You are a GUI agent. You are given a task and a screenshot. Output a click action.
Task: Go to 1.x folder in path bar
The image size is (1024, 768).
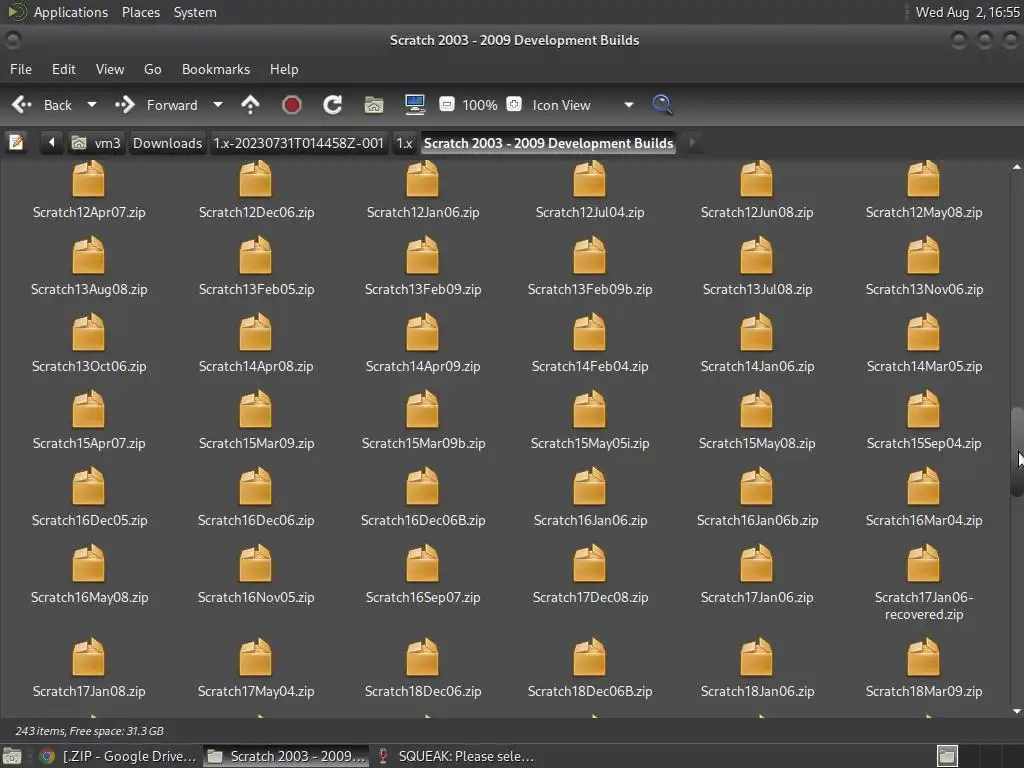click(x=404, y=143)
